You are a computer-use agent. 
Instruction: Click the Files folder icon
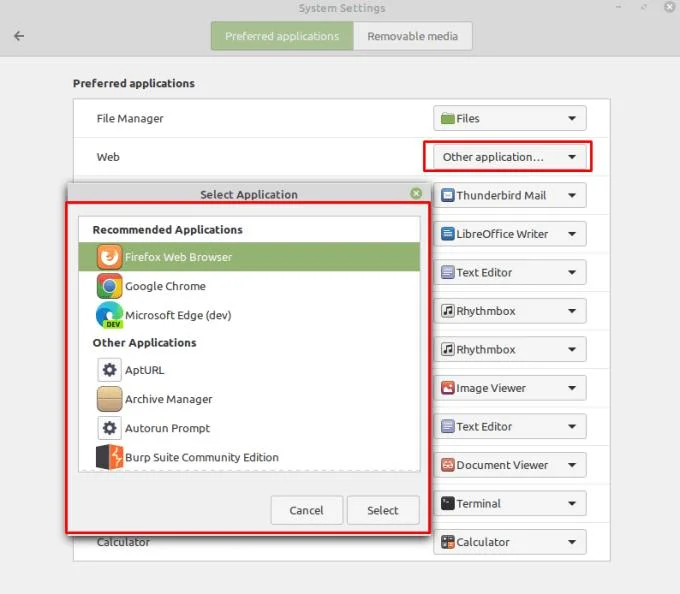pyautogui.click(x=448, y=118)
